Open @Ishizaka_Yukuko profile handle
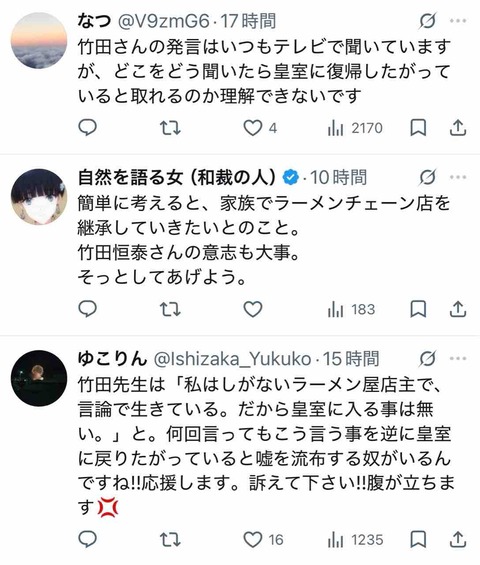The height and width of the screenshot is (565, 480). coord(233,359)
